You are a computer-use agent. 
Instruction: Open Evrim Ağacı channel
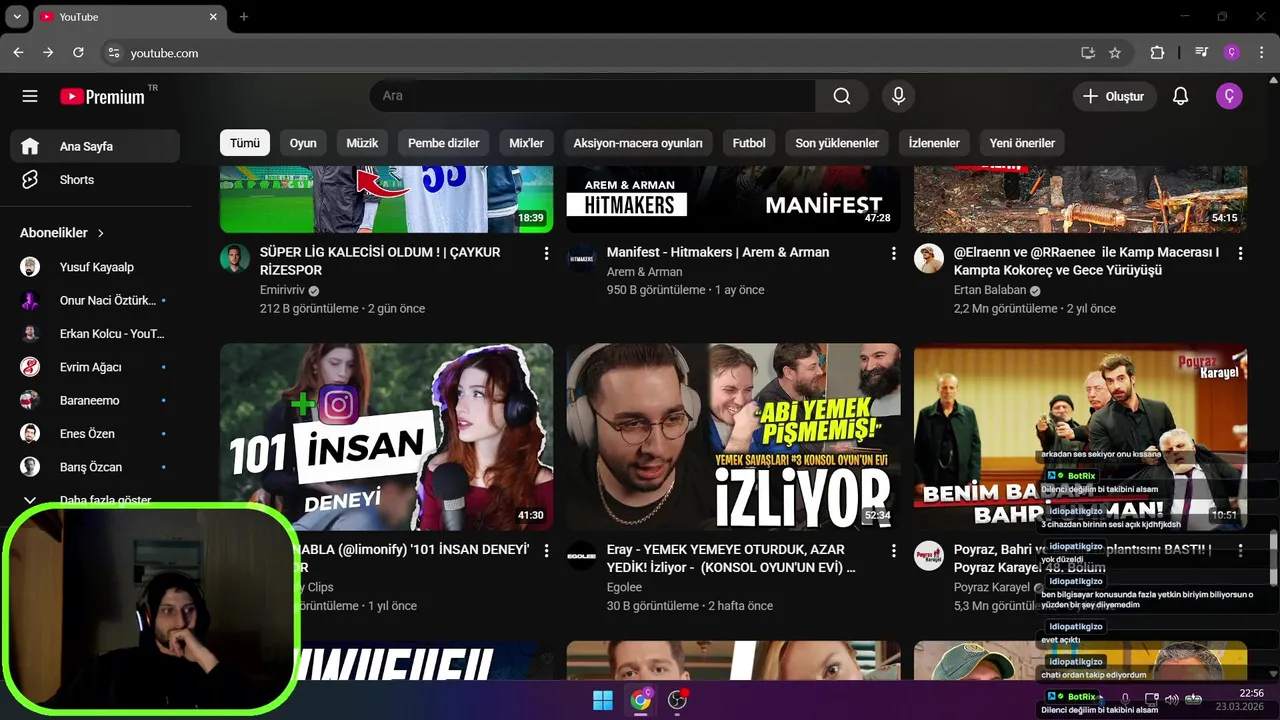pyautogui.click(x=95, y=367)
